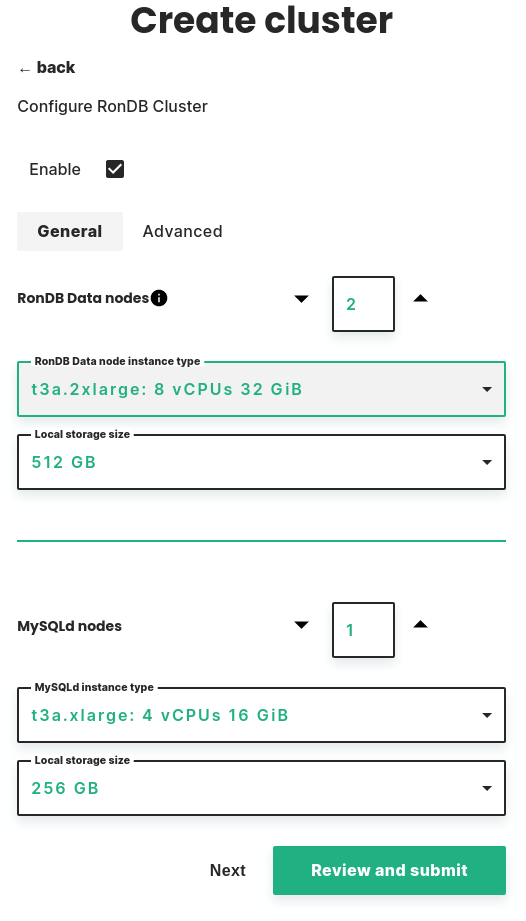Click caret arrow of t3a.2xlarge selector
Viewport: 526px width, 921px height.
tap(487, 389)
